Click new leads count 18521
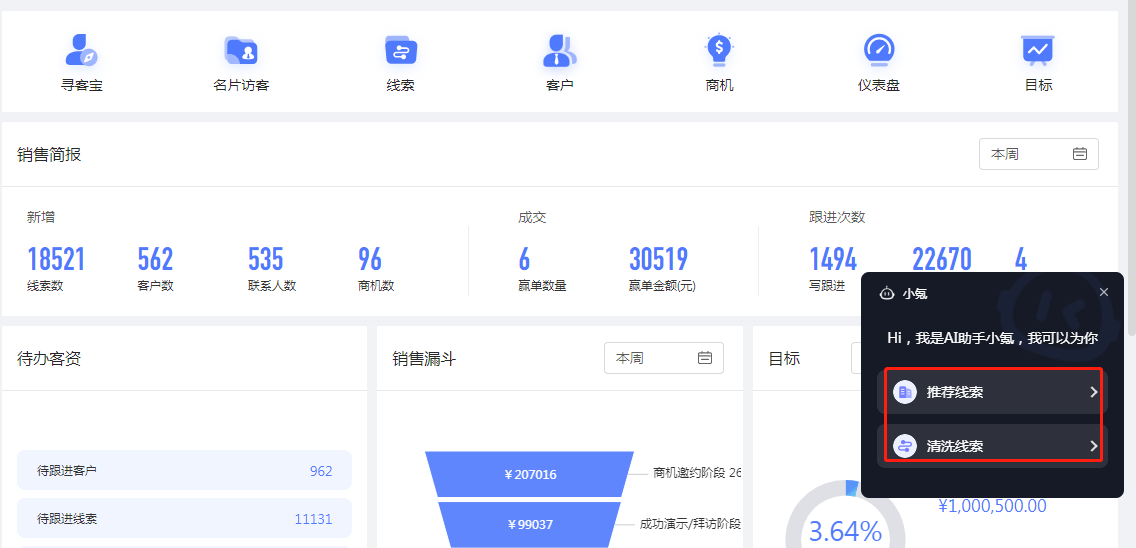 point(56,259)
